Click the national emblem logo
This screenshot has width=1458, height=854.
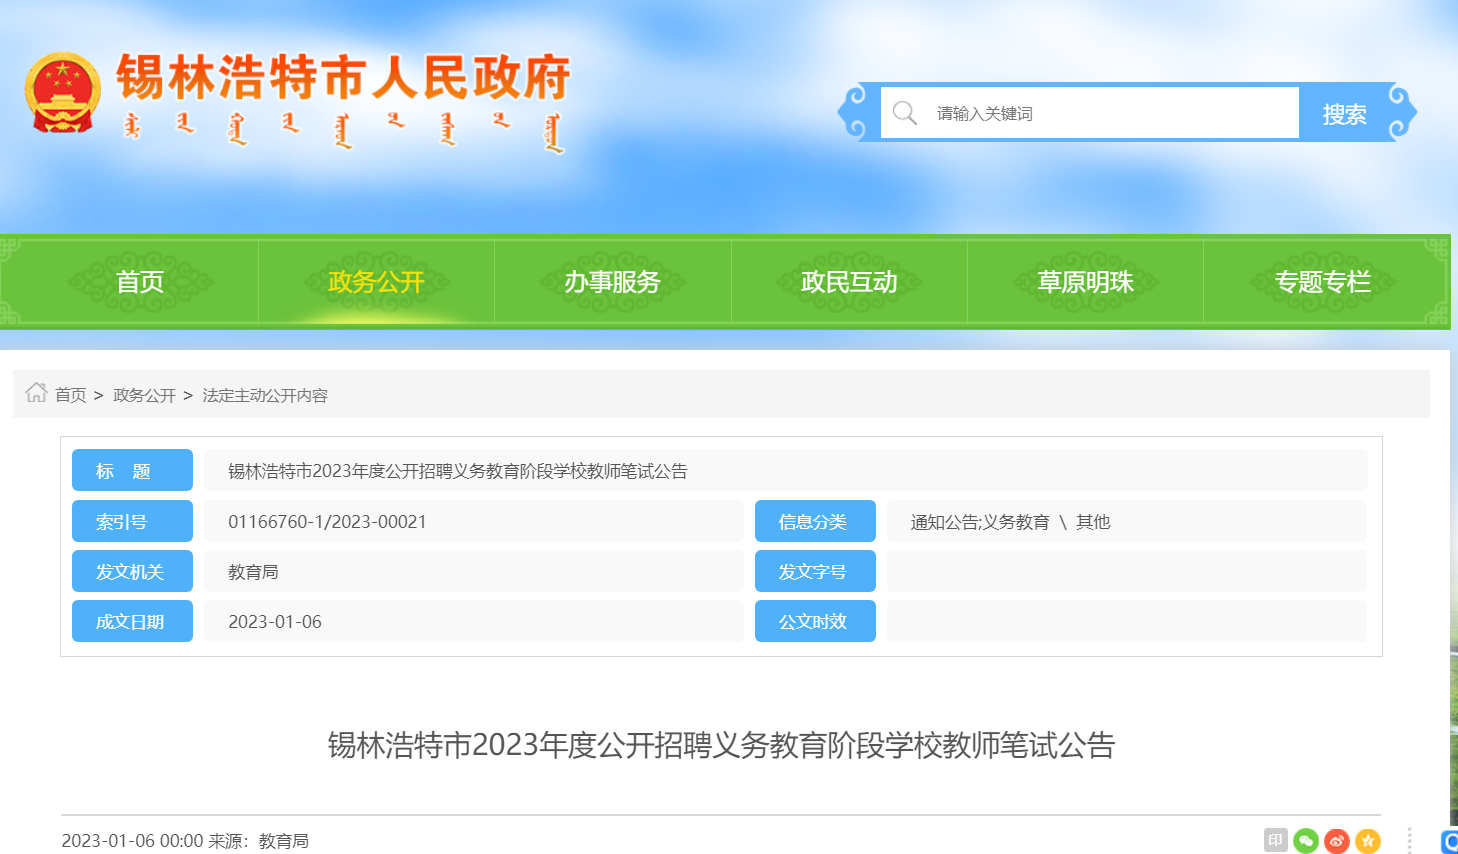coord(63,94)
